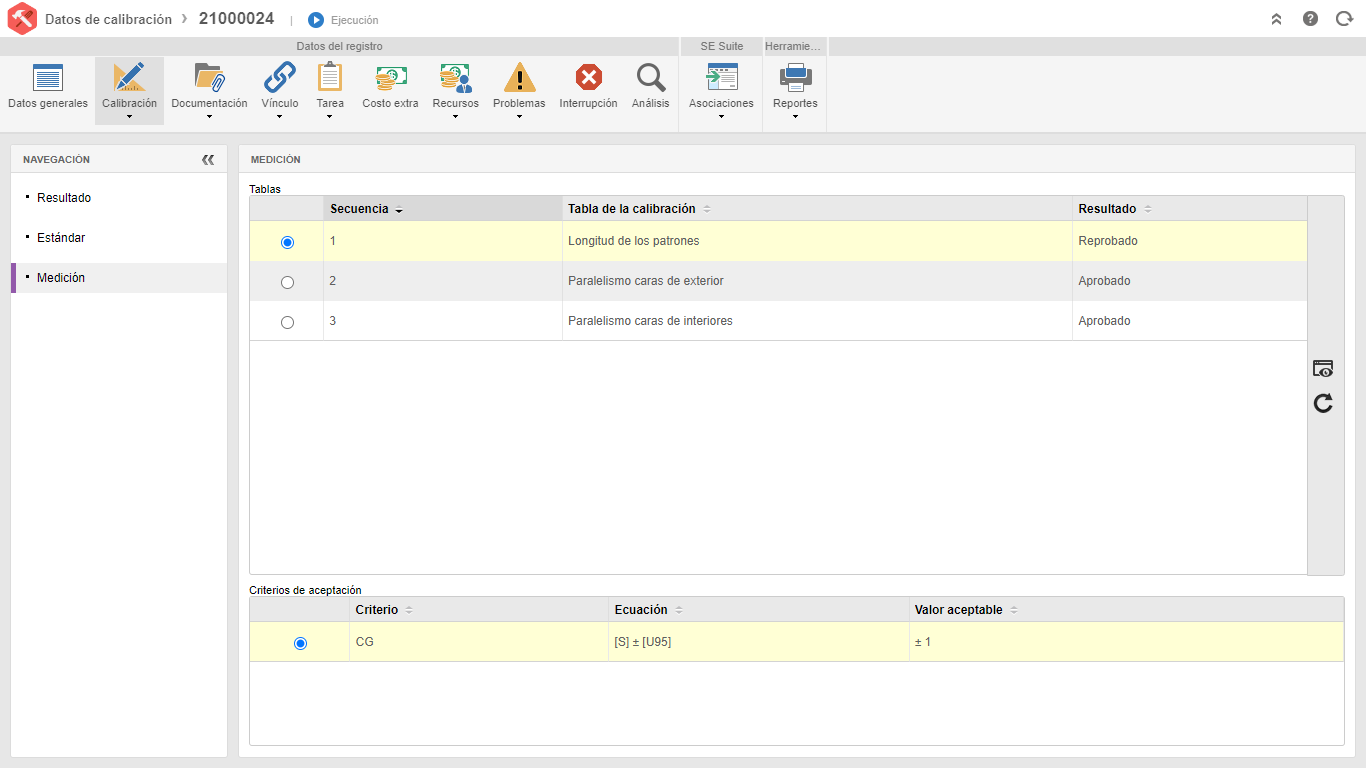Go to Estándar in navigation
1366x768 pixels.
tap(61, 238)
